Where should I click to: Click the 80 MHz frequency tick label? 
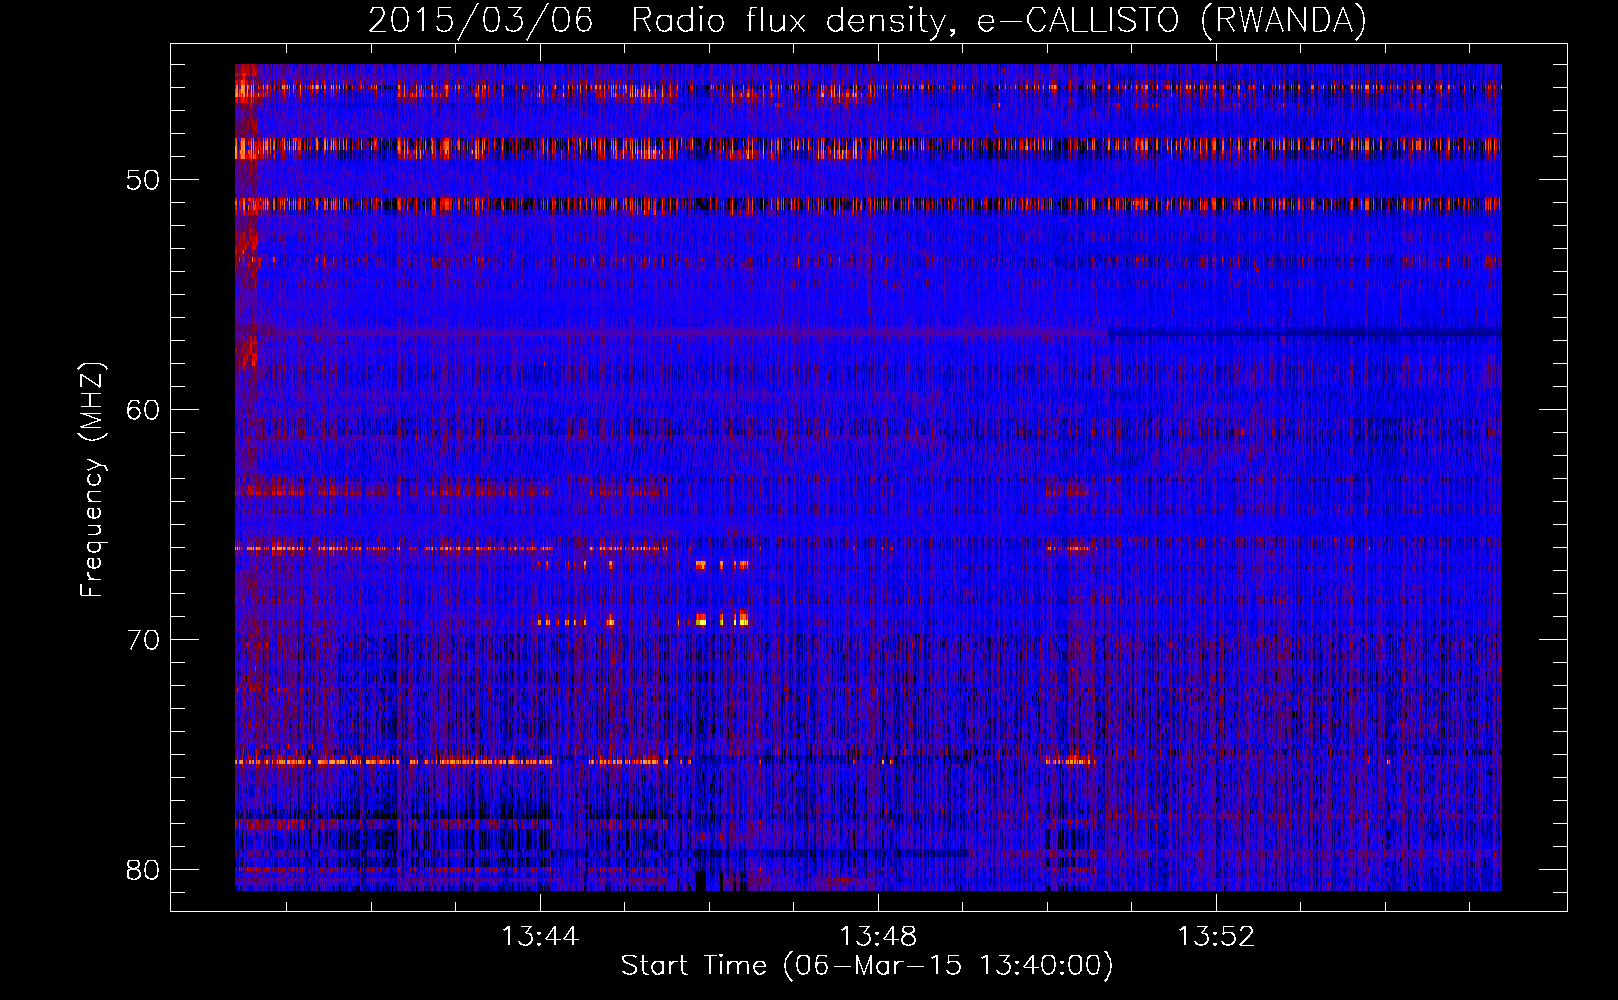click(143, 870)
